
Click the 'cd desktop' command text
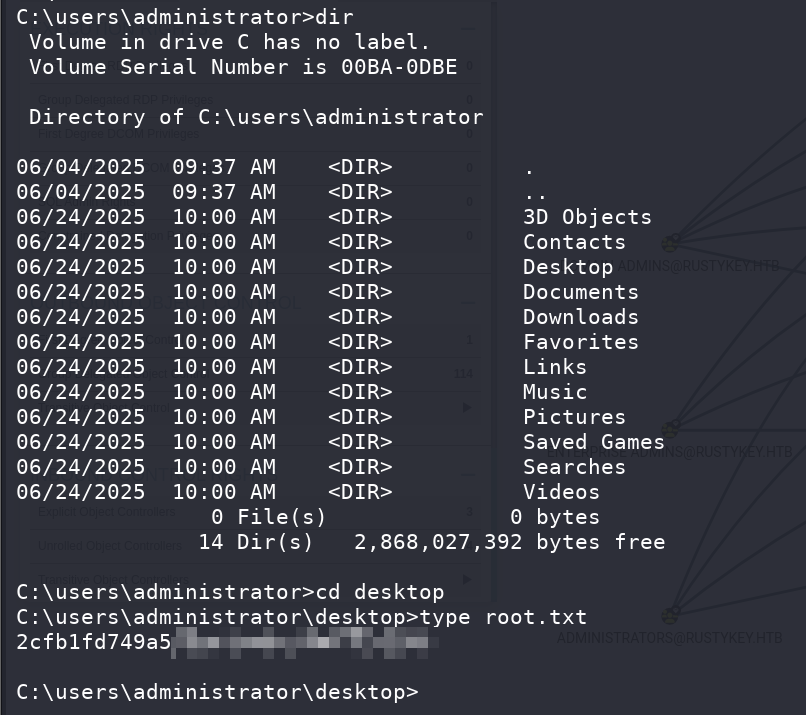click(x=380, y=592)
